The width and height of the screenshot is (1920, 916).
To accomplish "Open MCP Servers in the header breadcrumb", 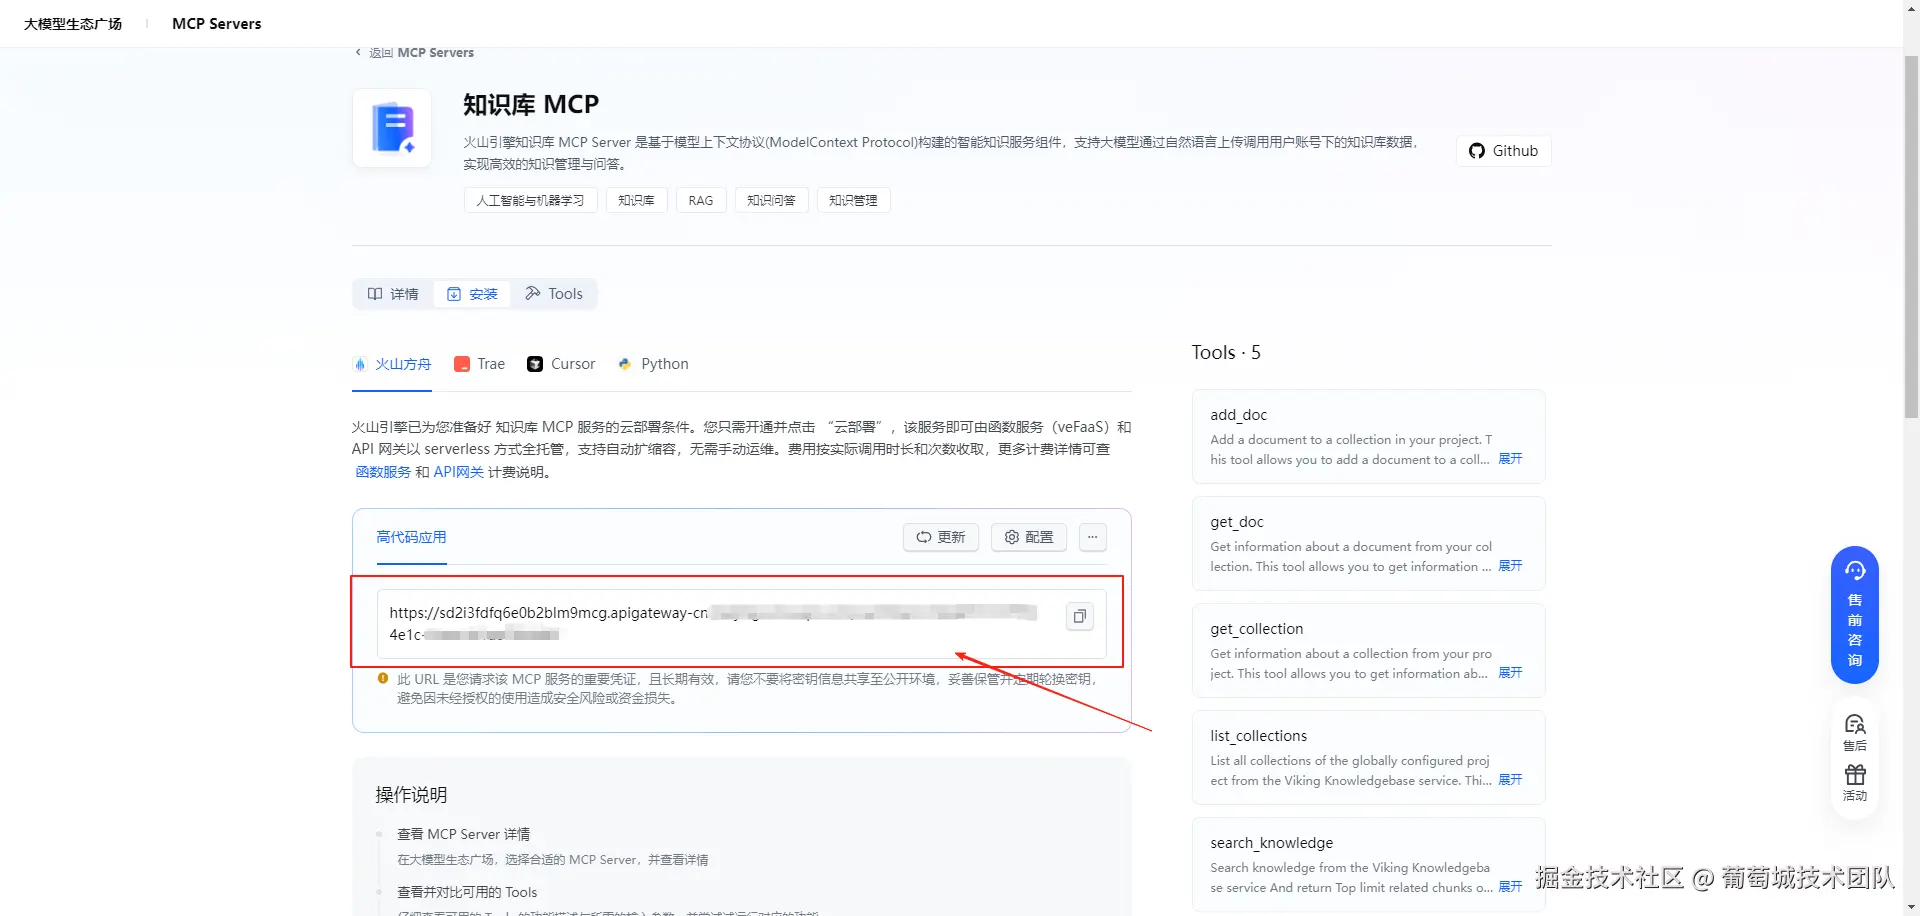I will pyautogui.click(x=216, y=24).
